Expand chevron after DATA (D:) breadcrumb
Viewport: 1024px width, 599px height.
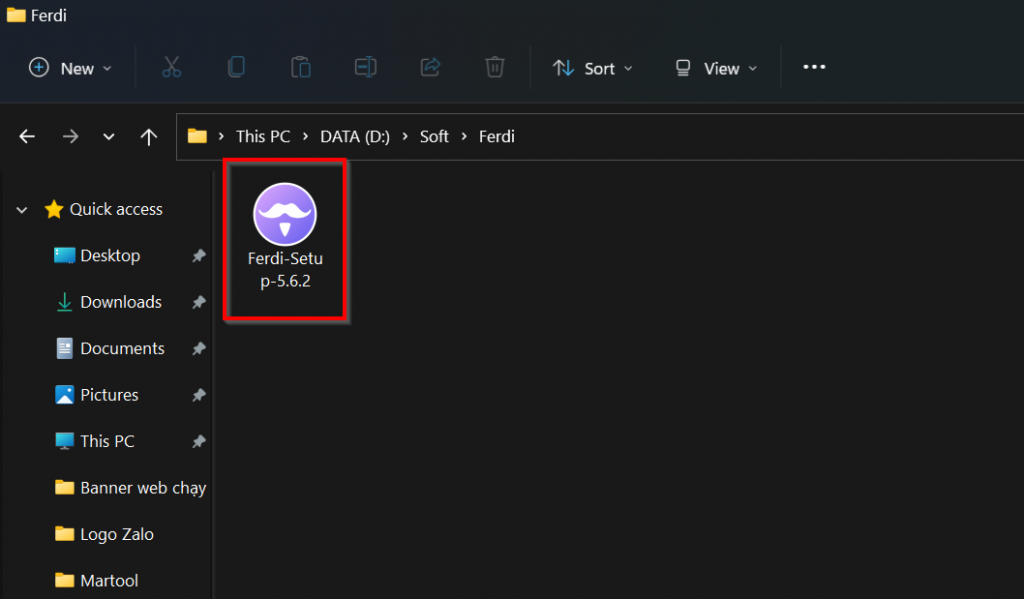(405, 137)
